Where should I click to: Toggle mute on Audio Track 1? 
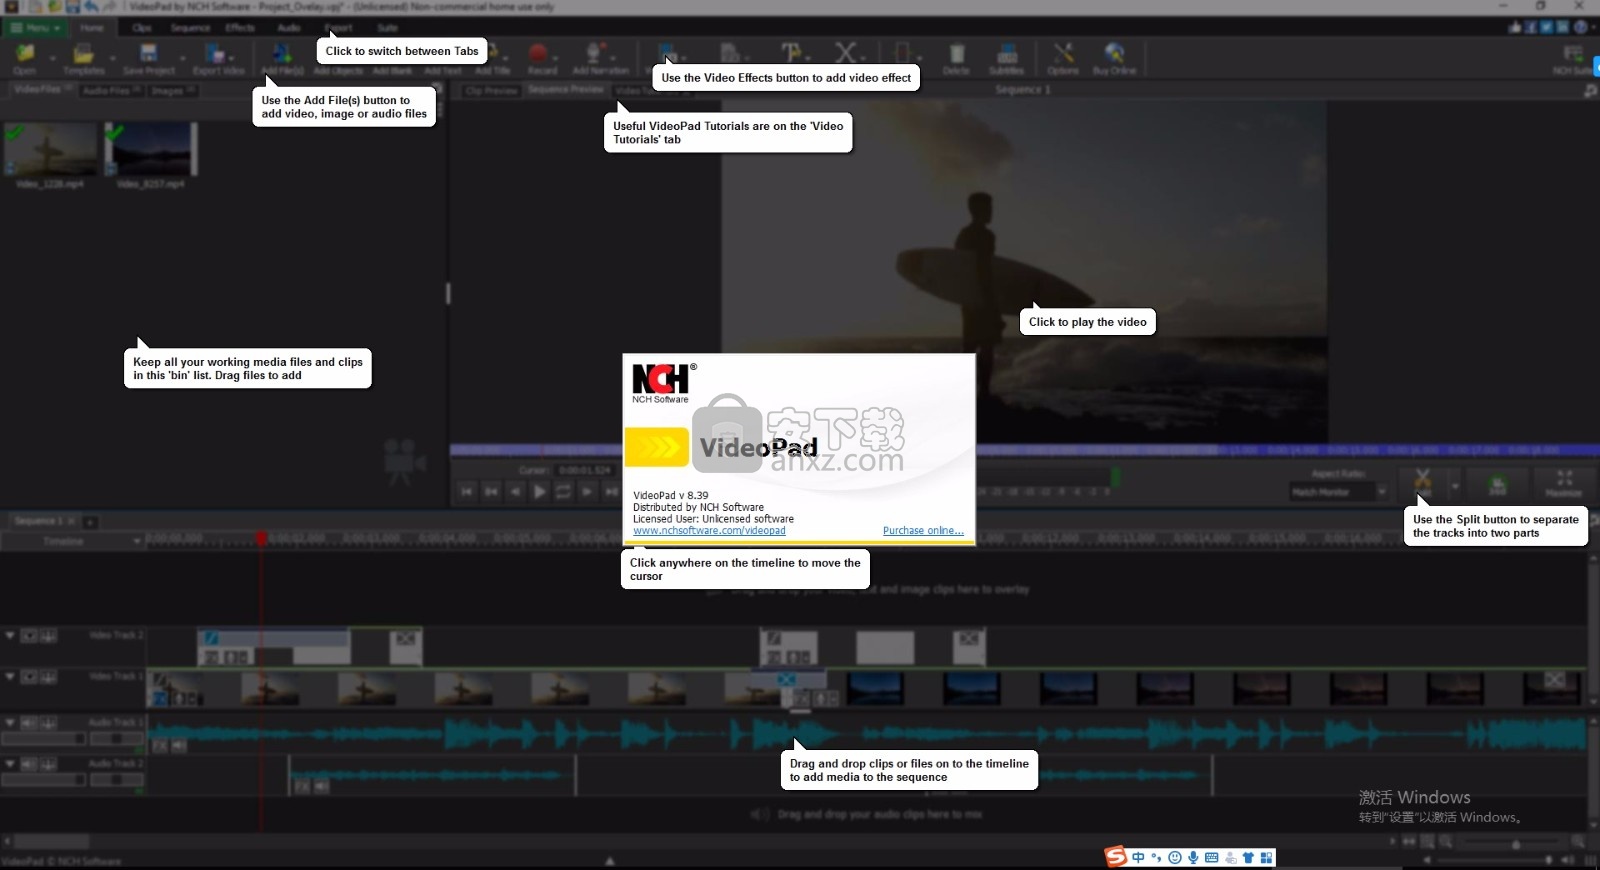click(x=29, y=722)
